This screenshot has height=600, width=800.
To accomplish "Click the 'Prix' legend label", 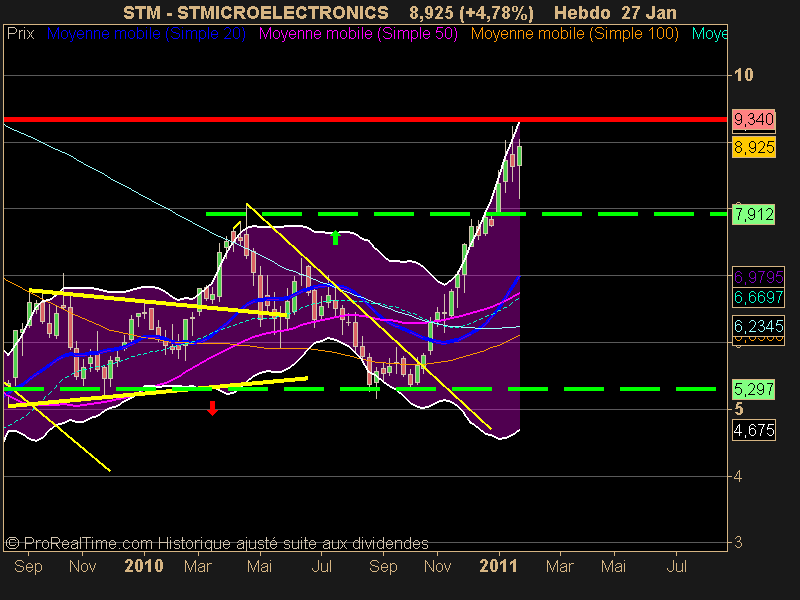I will coord(20,34).
